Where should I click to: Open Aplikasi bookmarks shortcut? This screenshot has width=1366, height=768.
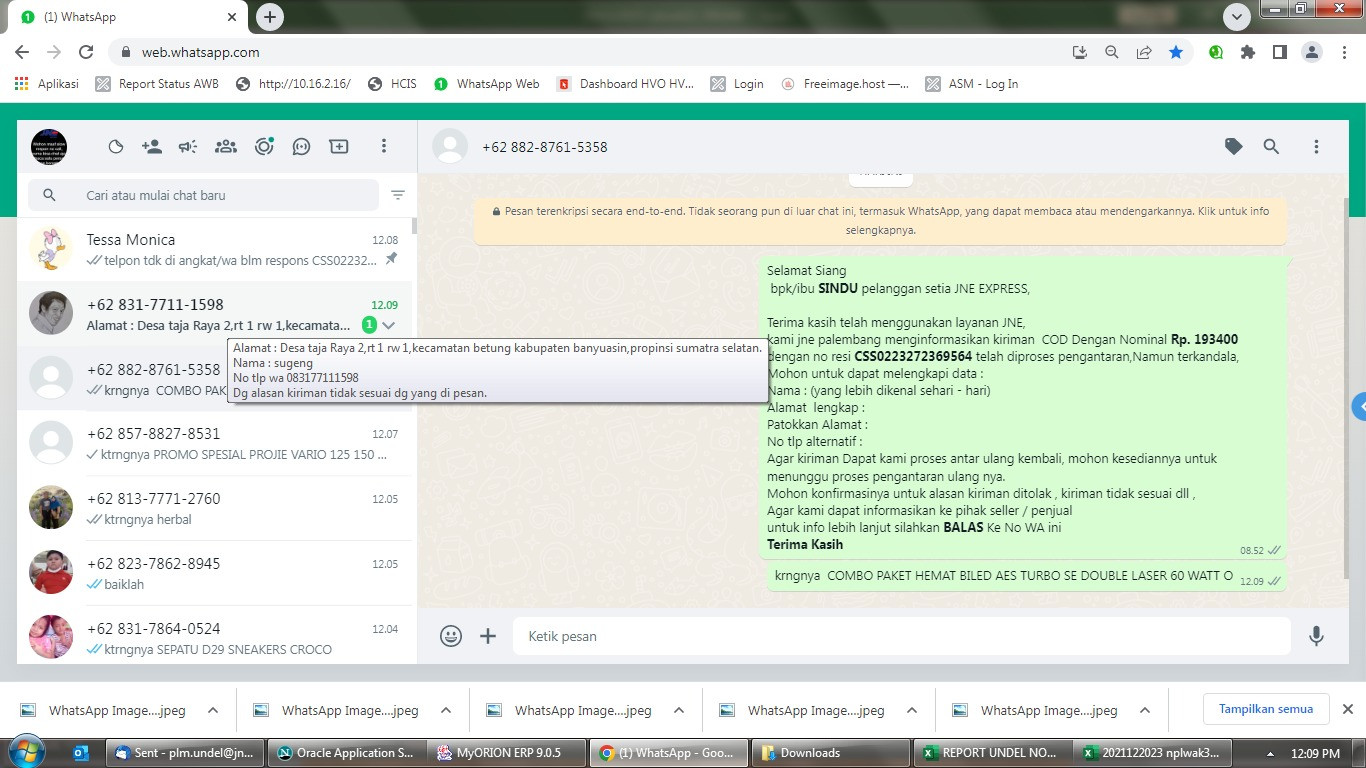[47, 84]
